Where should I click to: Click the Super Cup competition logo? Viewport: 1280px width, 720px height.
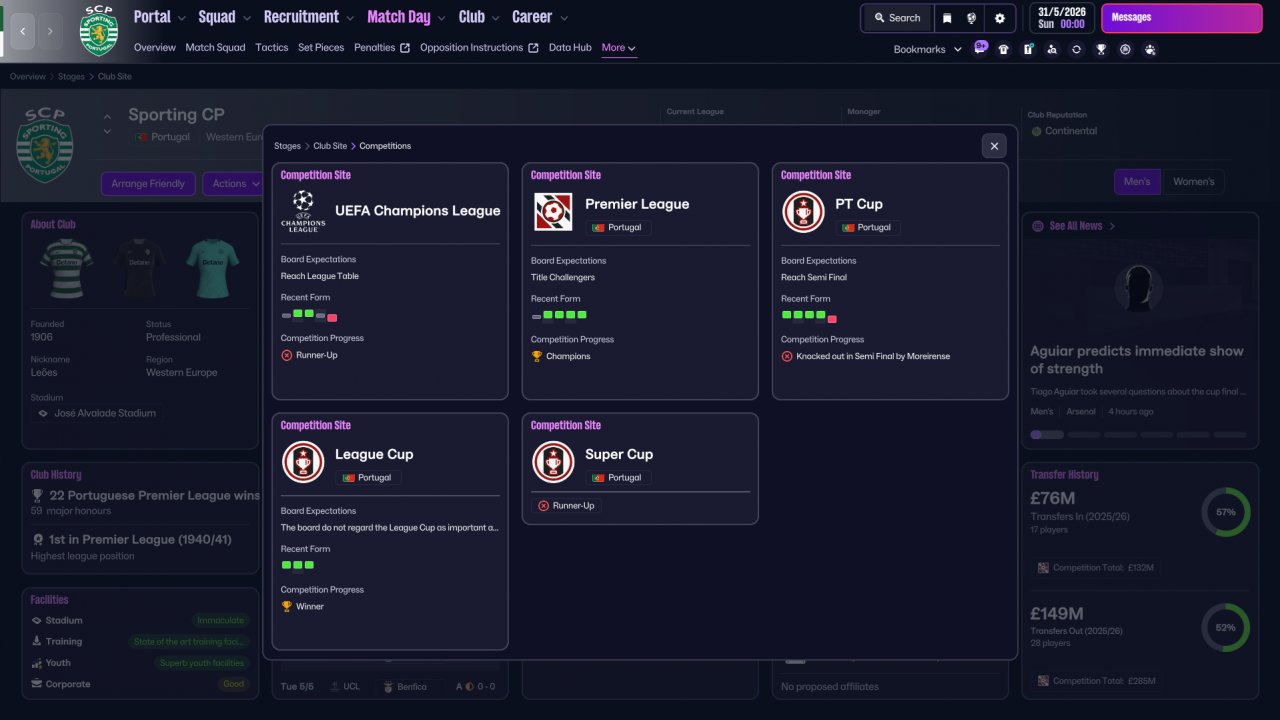[553, 462]
